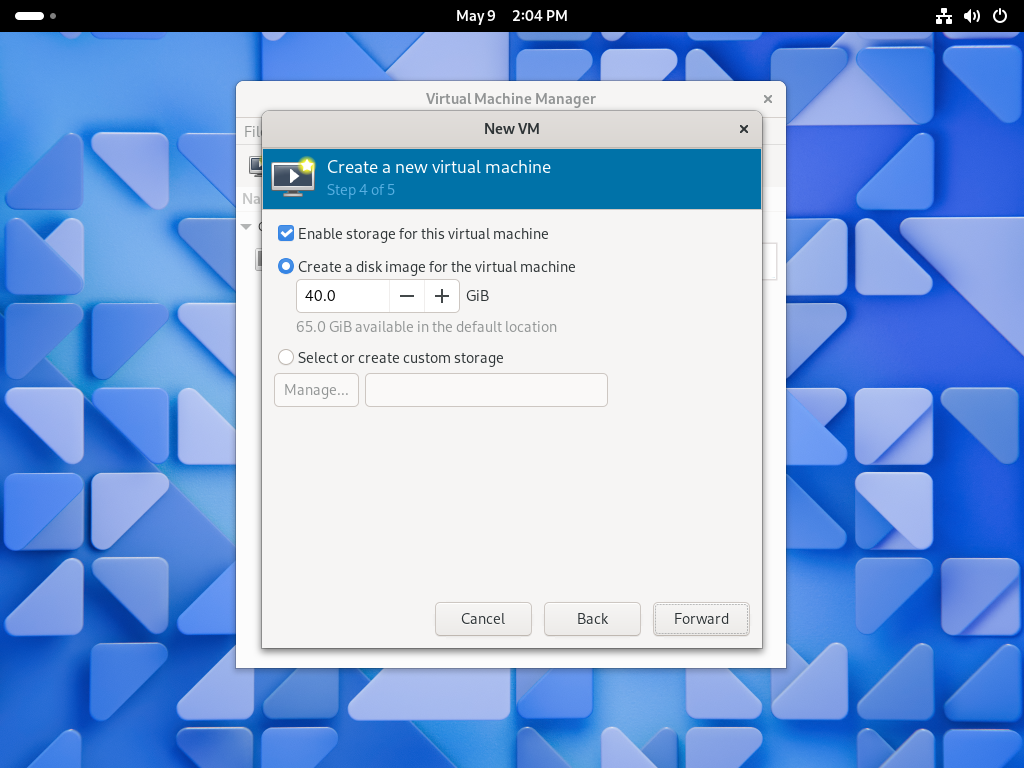Cancel the new VM creation
Image resolution: width=1024 pixels, height=768 pixels.
(x=483, y=619)
